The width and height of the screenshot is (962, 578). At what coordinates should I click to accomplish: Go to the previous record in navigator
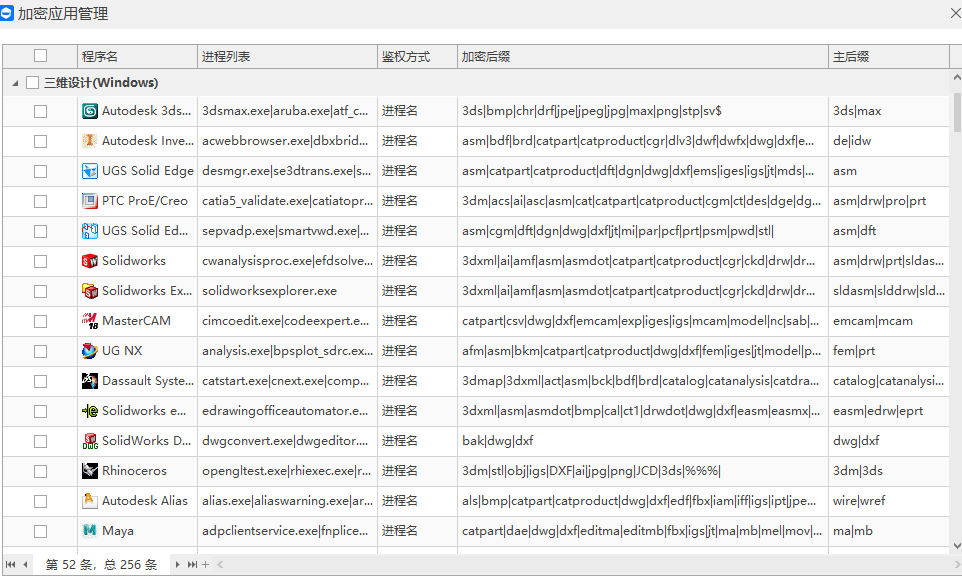click(x=25, y=565)
